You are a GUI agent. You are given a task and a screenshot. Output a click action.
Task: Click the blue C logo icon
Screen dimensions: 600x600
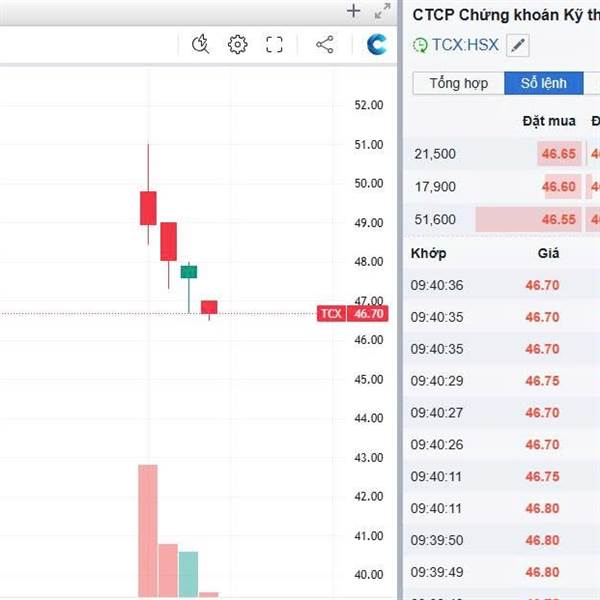point(377,44)
